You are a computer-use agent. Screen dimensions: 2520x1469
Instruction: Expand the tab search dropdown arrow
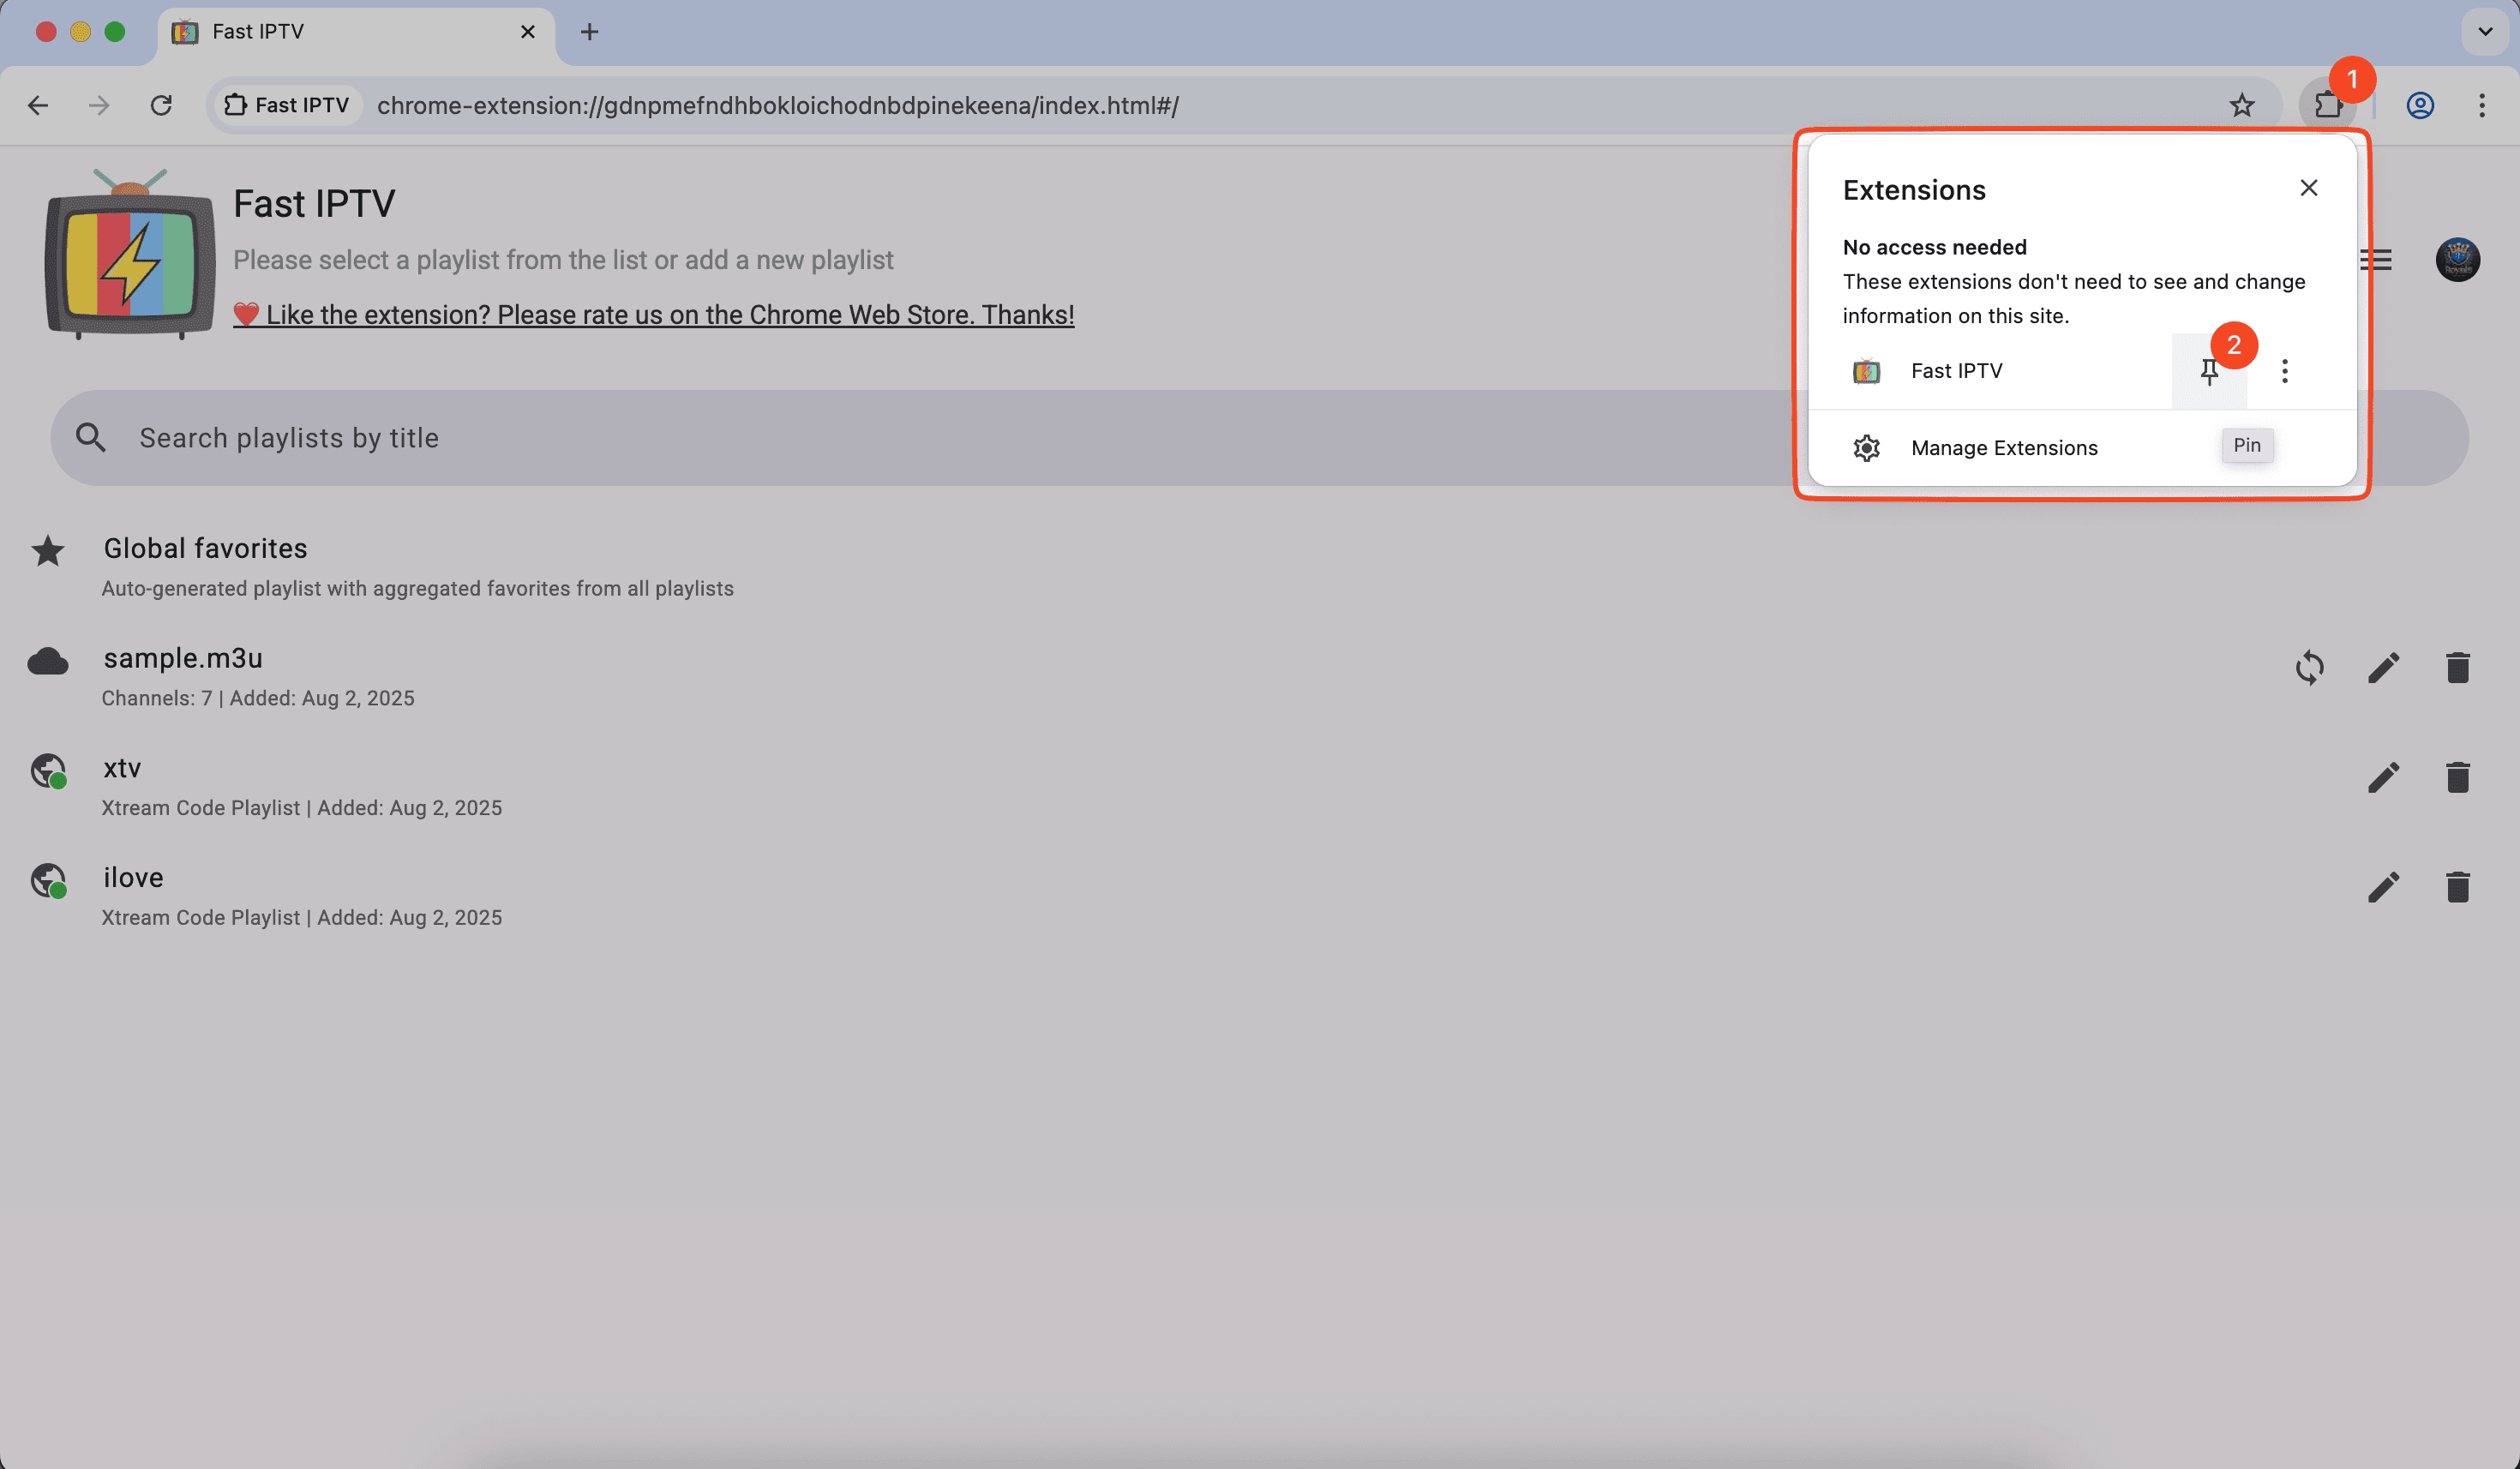click(x=2485, y=32)
